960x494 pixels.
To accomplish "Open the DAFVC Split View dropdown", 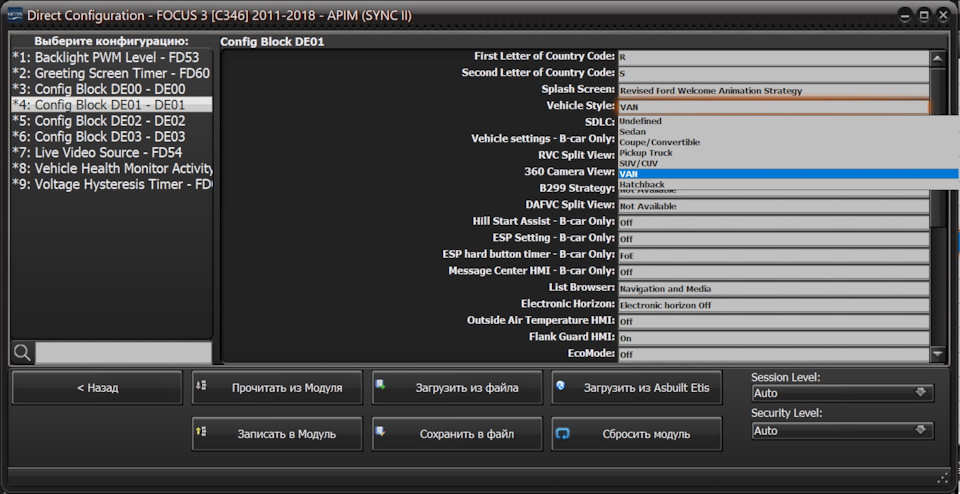I will click(x=774, y=206).
